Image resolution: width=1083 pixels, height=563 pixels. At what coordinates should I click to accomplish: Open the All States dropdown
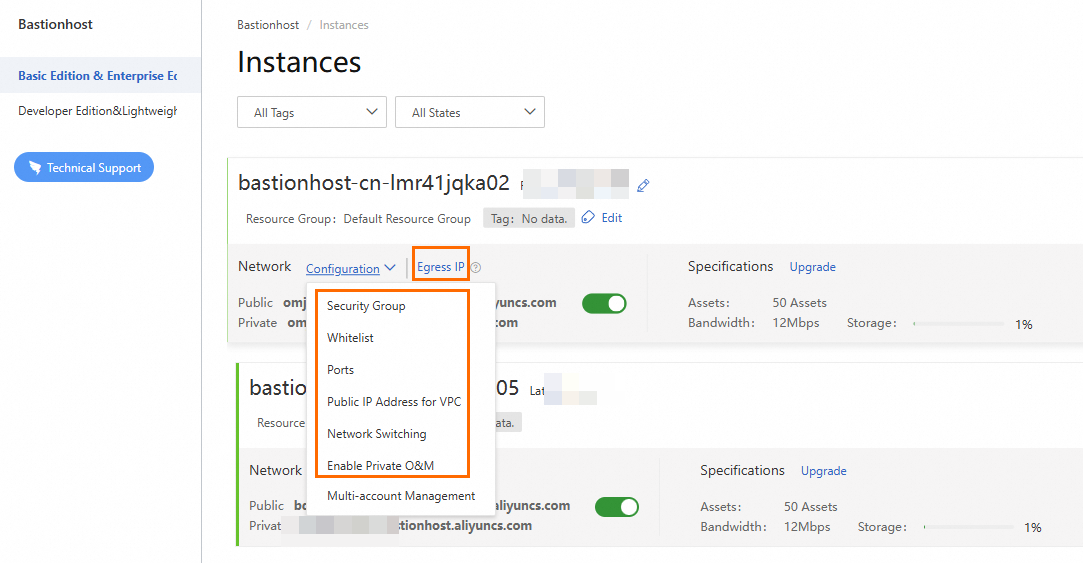click(470, 112)
